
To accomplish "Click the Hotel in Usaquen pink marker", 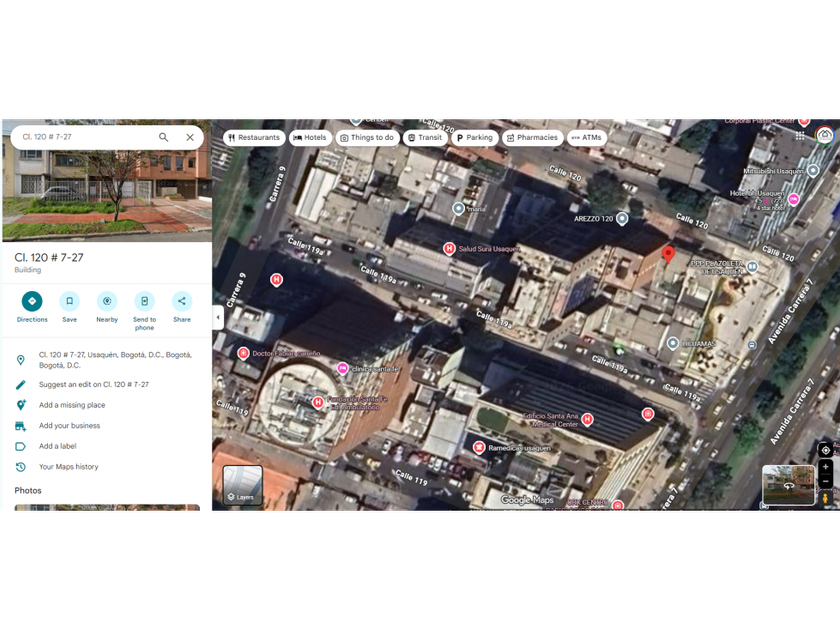I will 793,199.
